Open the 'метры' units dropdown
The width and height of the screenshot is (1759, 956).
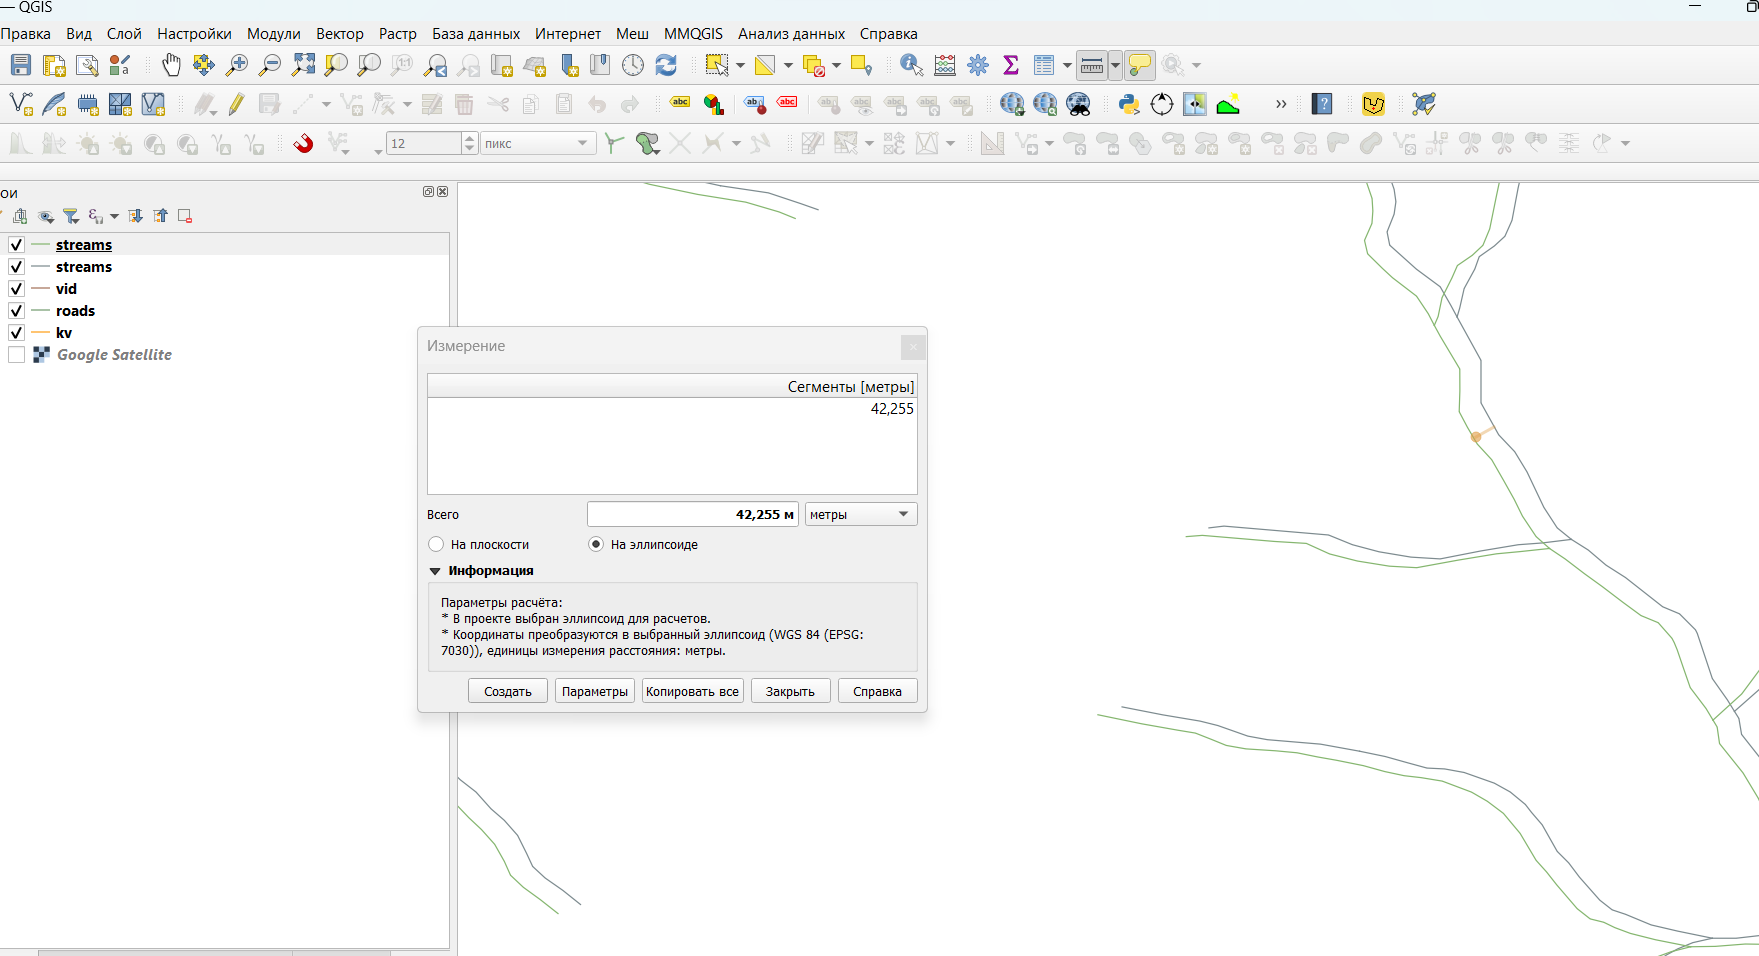(x=861, y=514)
